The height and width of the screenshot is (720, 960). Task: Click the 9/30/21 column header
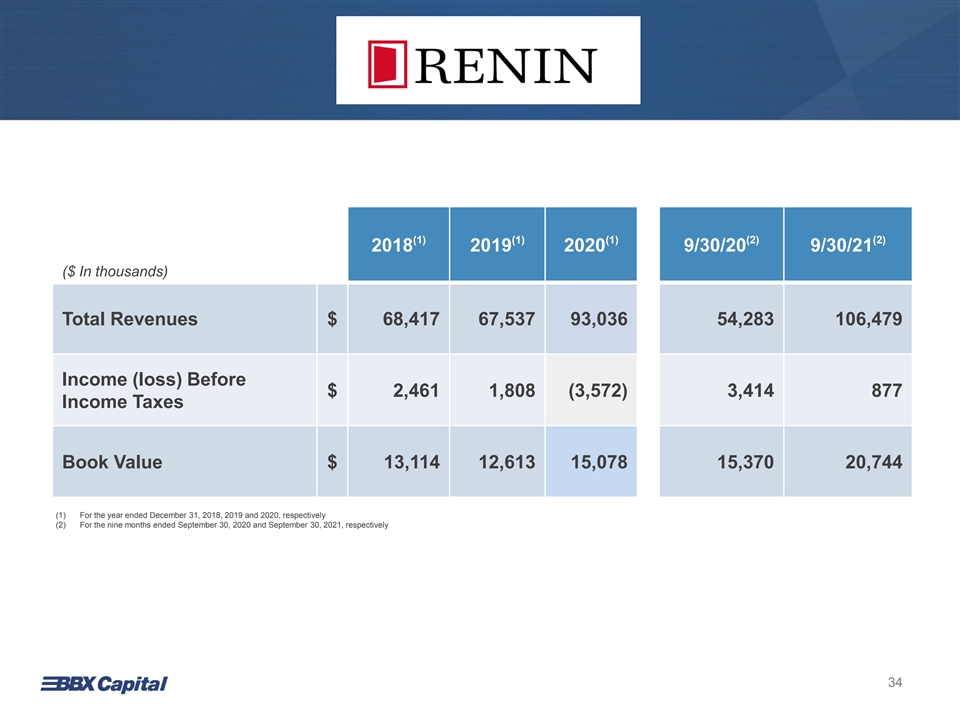point(848,246)
